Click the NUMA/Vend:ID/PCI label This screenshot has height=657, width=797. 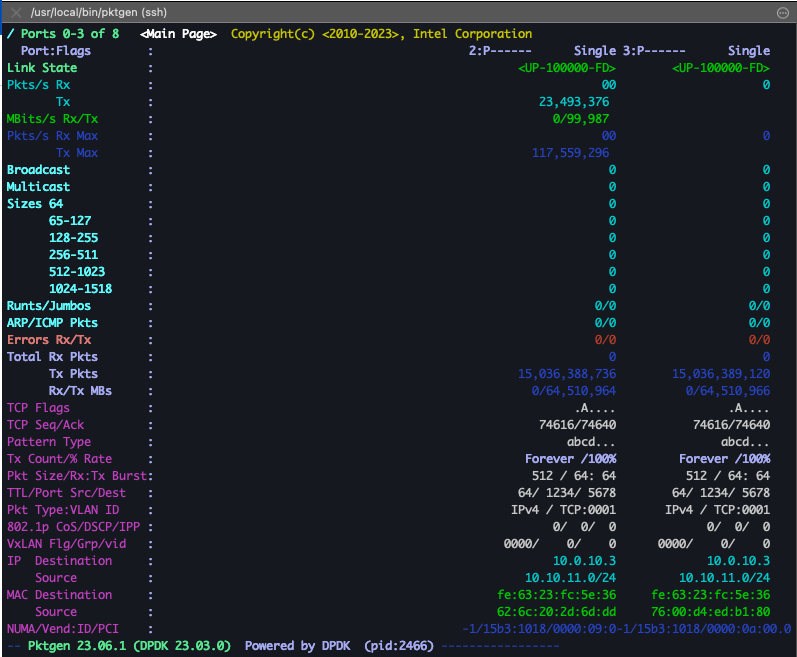(x=63, y=630)
